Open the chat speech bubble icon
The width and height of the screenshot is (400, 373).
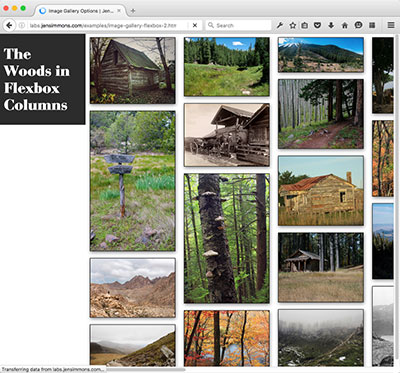[x=358, y=25]
